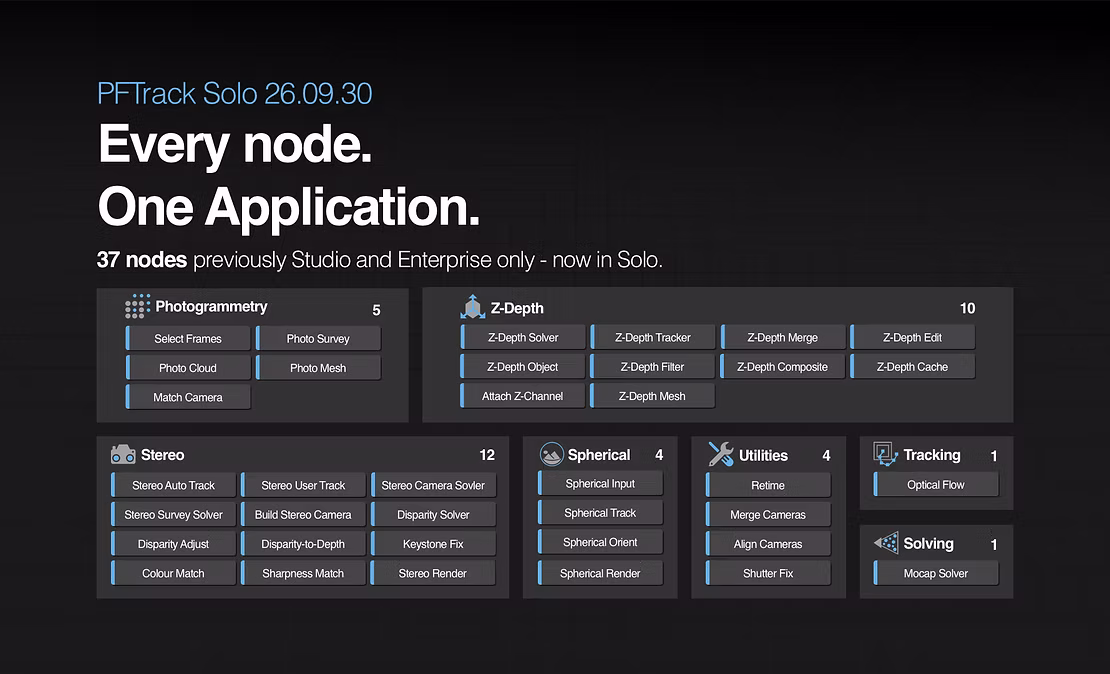Open the Z-Depth Tracker node
1110x674 pixels.
coord(653,337)
